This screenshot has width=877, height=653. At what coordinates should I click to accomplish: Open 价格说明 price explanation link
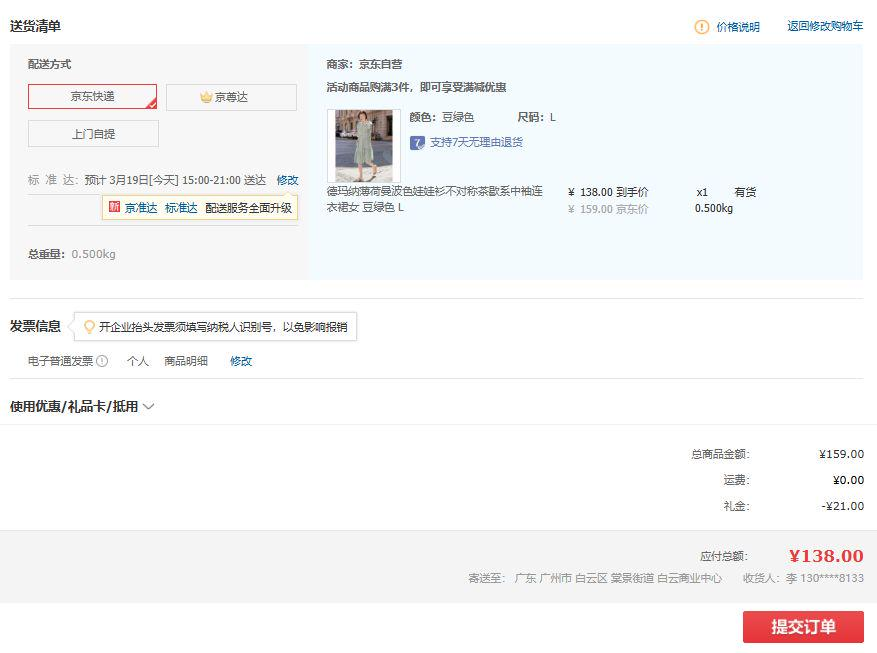pyautogui.click(x=738, y=27)
